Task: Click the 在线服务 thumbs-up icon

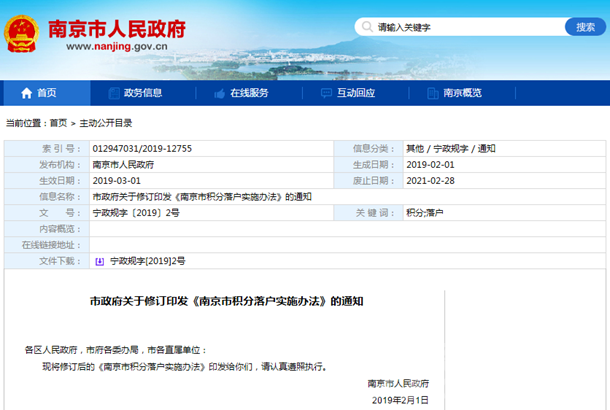Action: coord(219,93)
